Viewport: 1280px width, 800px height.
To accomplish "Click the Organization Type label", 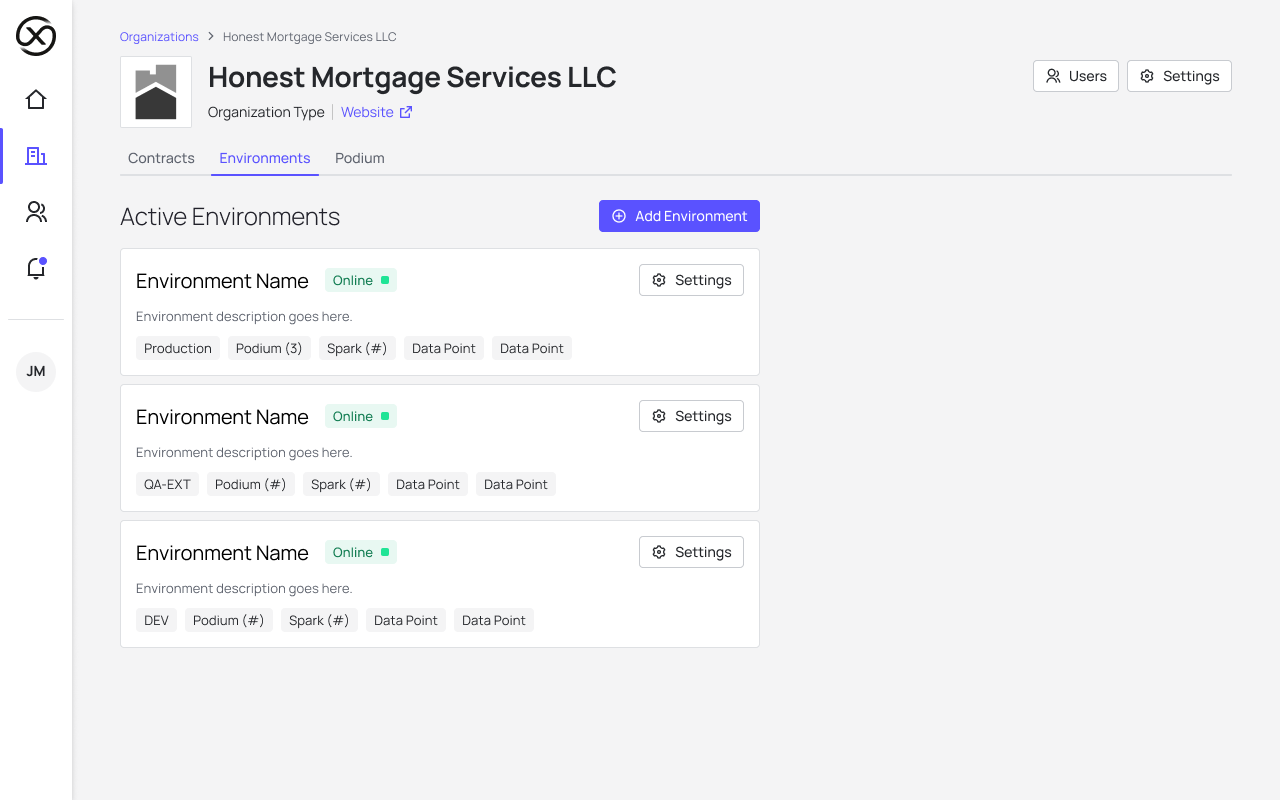I will point(266,112).
